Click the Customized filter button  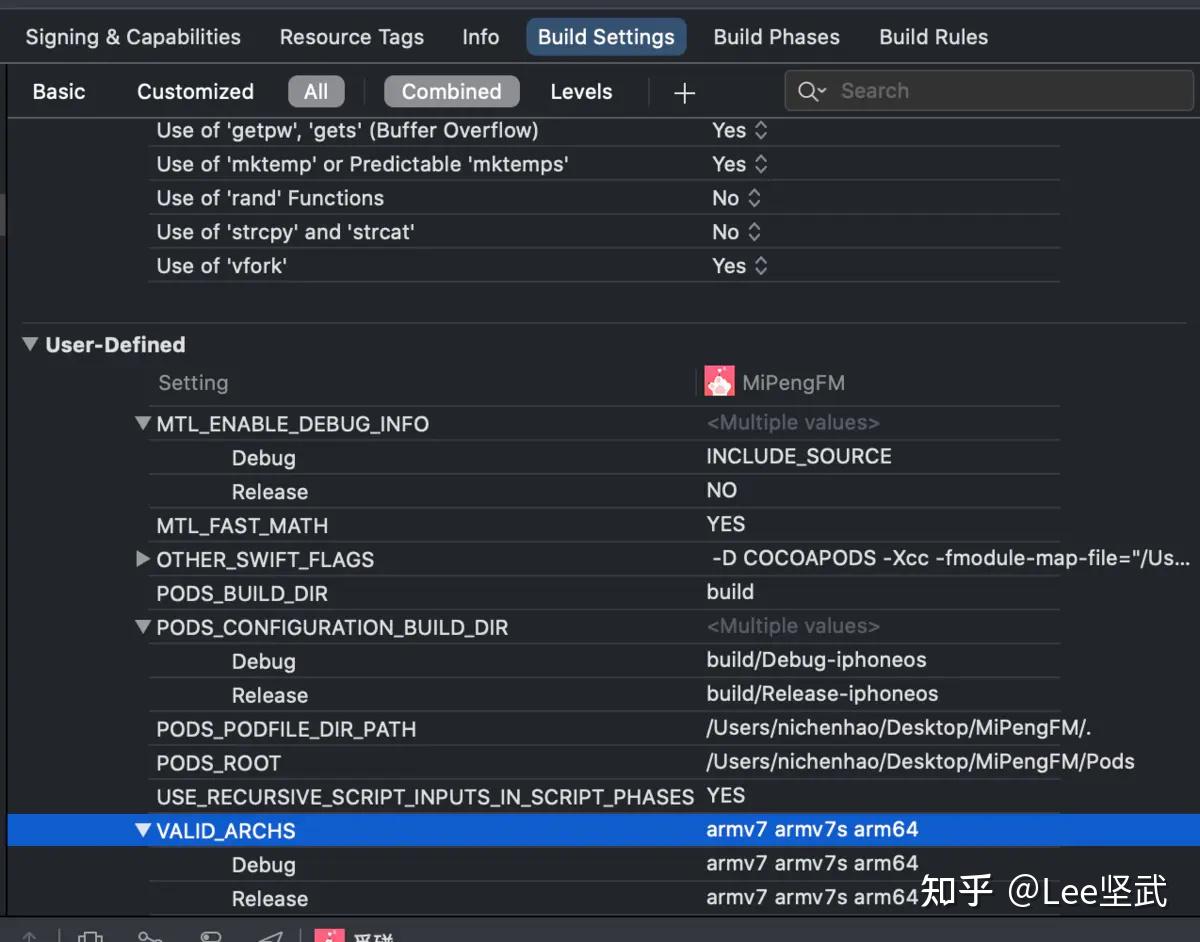pos(195,91)
